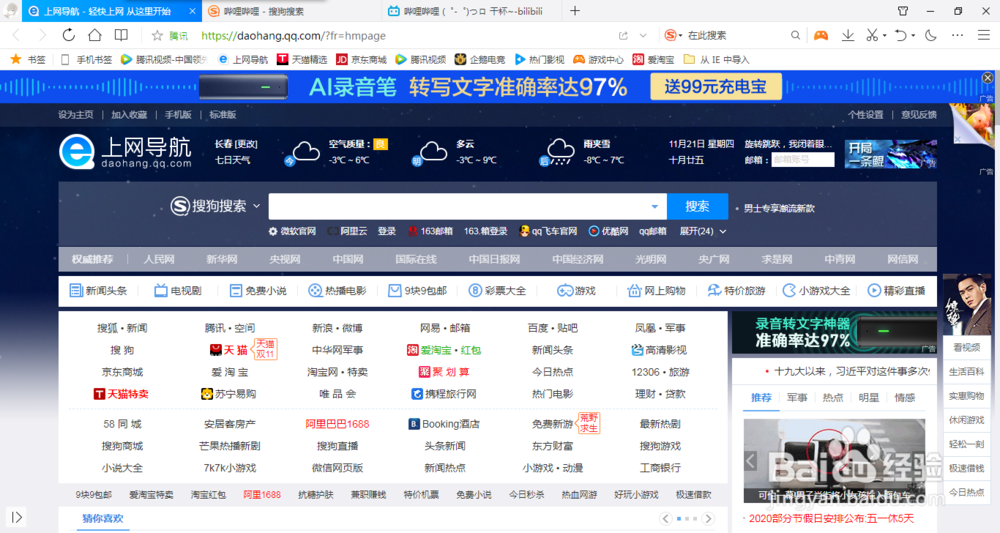1000x533 pixels.
Task: Open 热播电影 category icon link
Action: 337,291
